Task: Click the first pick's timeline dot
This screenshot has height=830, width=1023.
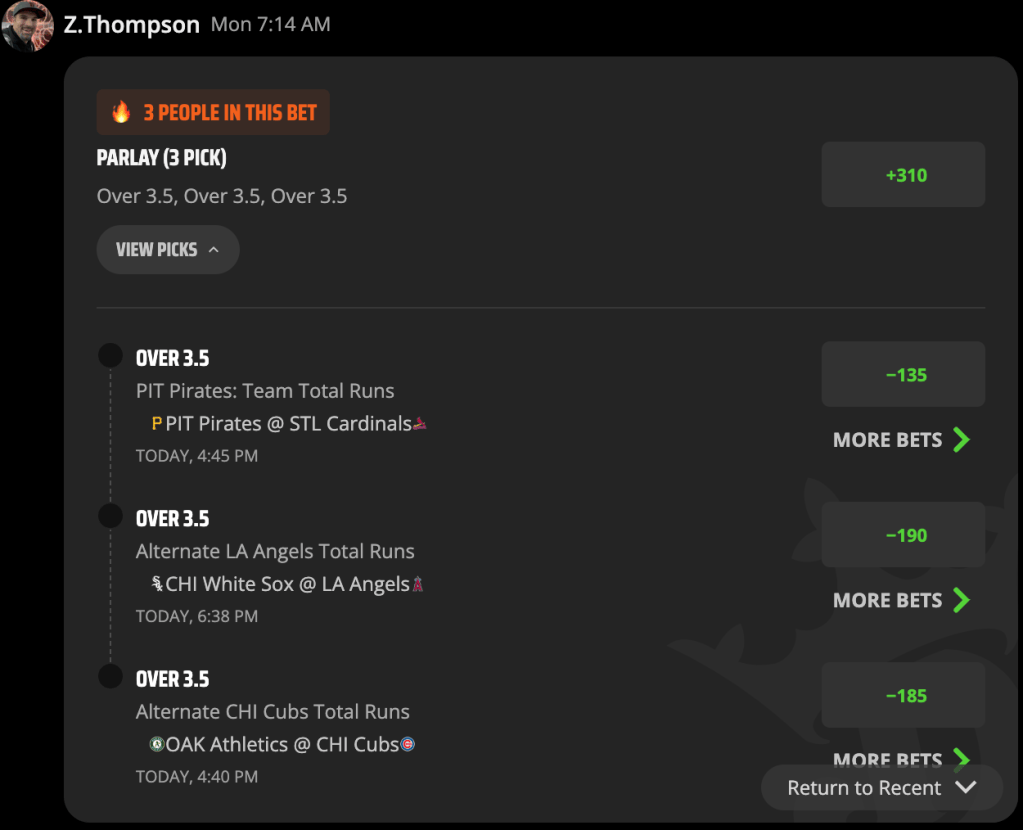Action: (110, 356)
